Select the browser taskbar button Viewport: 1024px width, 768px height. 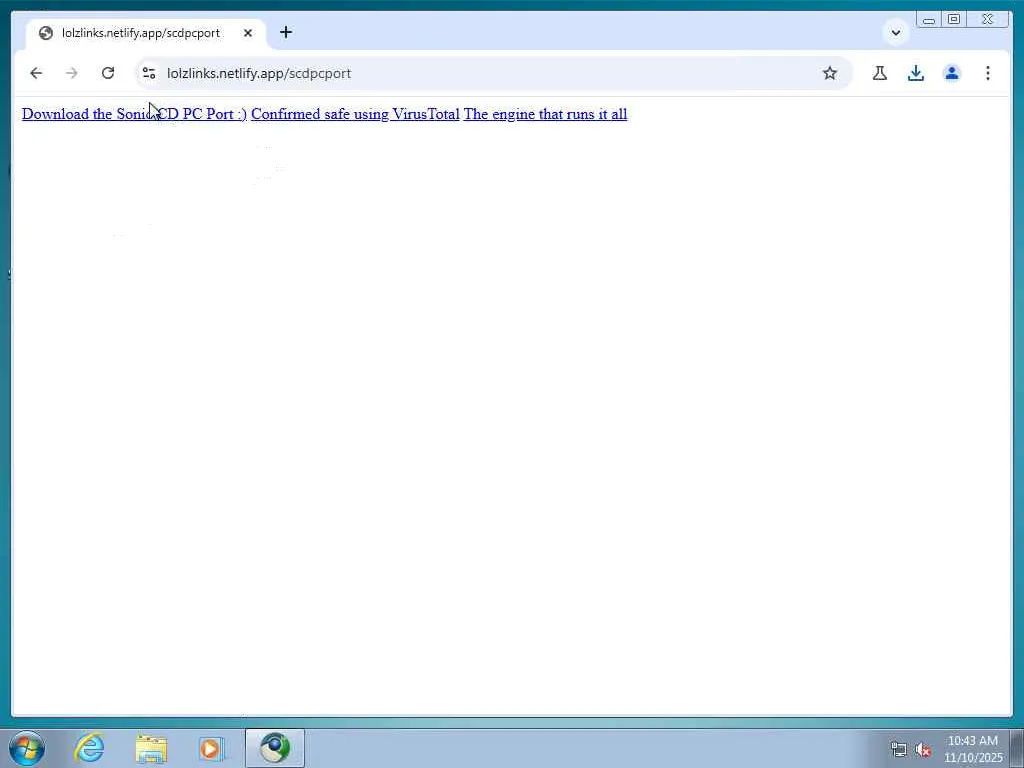(275, 748)
